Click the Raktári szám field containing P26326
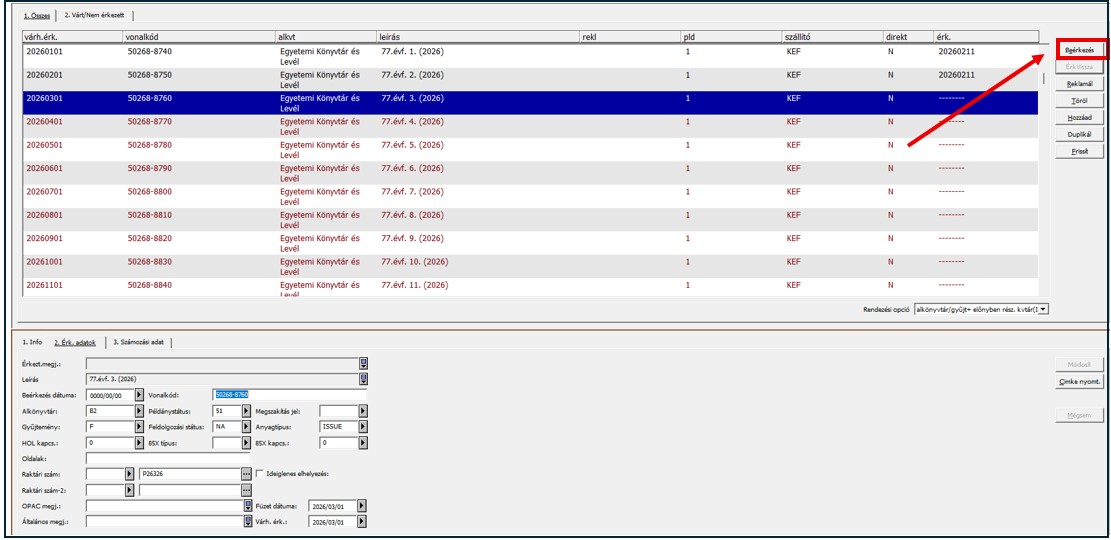Screen dimensions: 1111x540 tap(190, 474)
